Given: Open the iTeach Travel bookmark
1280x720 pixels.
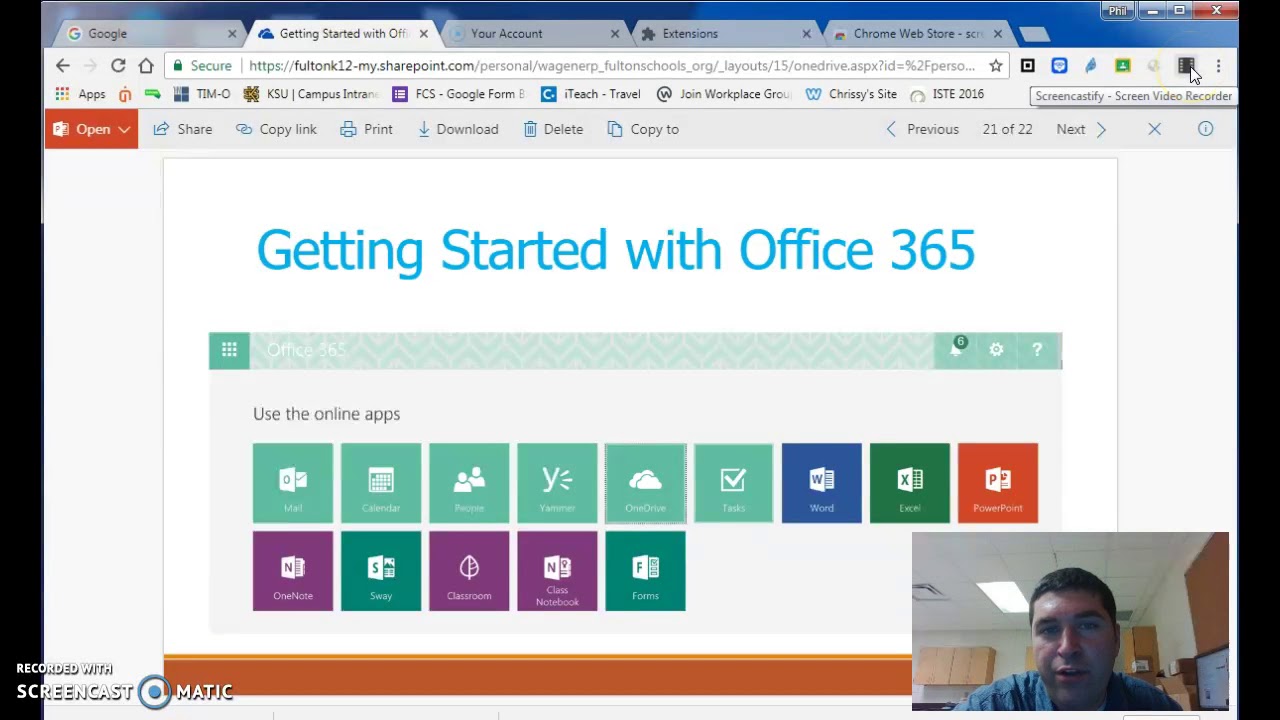Looking at the screenshot, I should pyautogui.click(x=591, y=94).
